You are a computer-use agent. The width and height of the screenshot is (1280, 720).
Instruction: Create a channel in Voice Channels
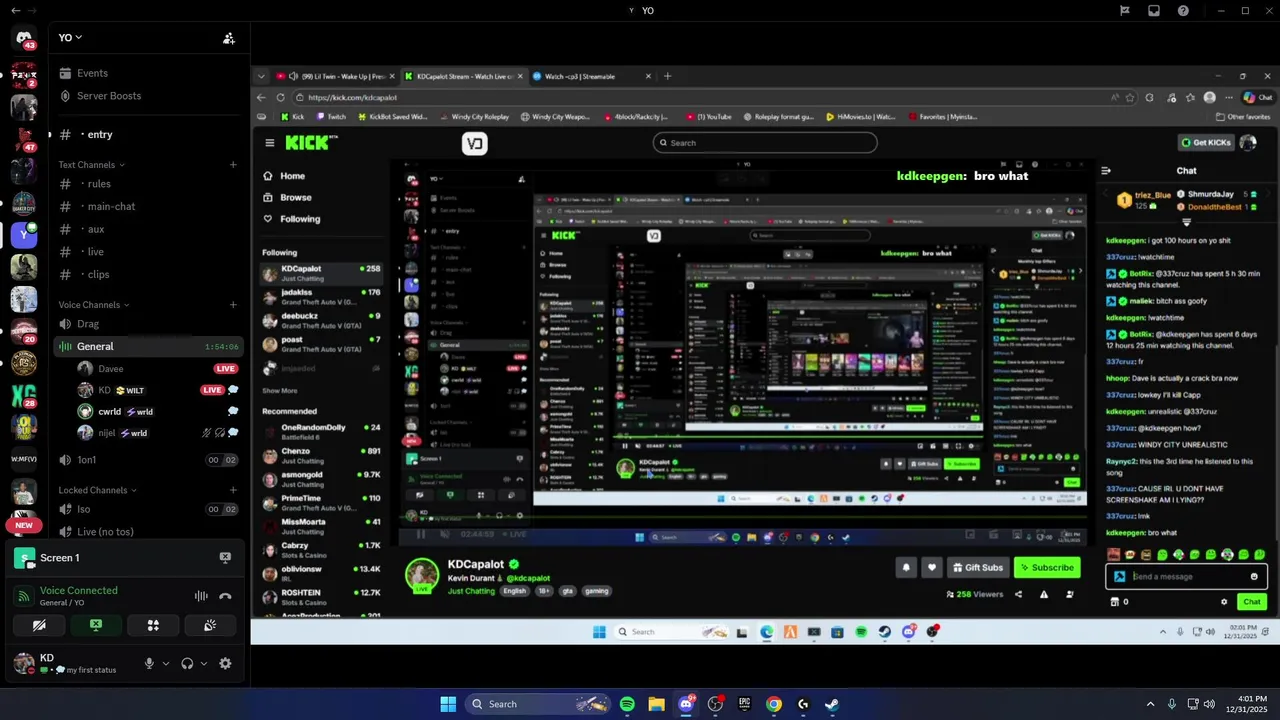(233, 305)
